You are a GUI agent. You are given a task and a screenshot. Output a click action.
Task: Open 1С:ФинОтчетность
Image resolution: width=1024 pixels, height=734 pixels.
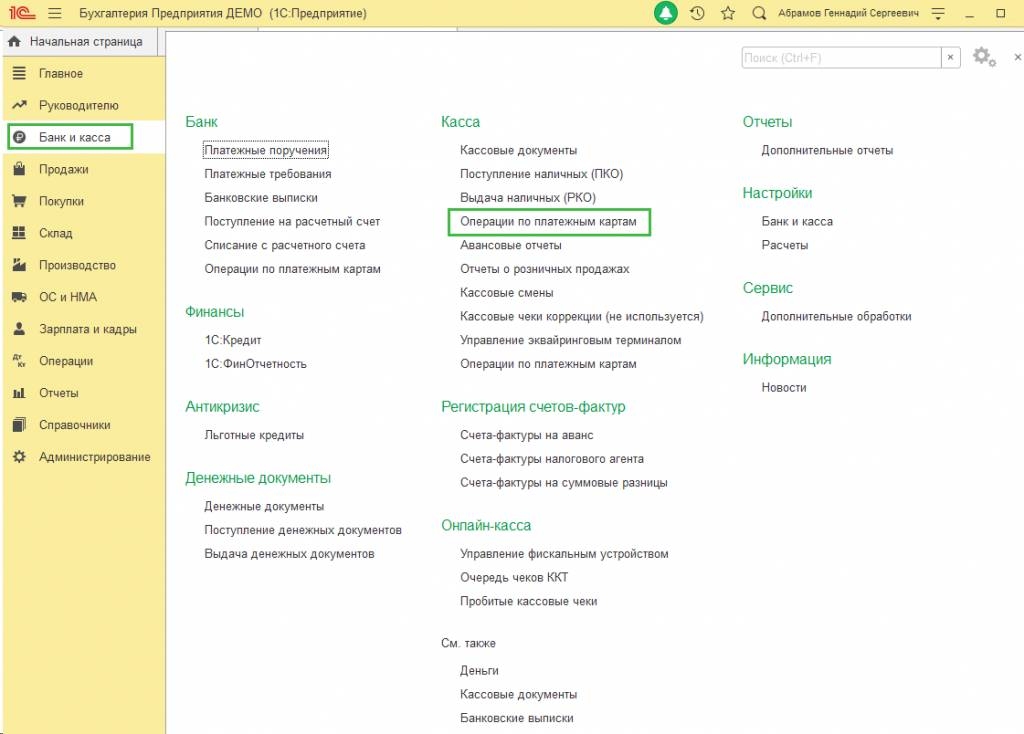point(255,364)
